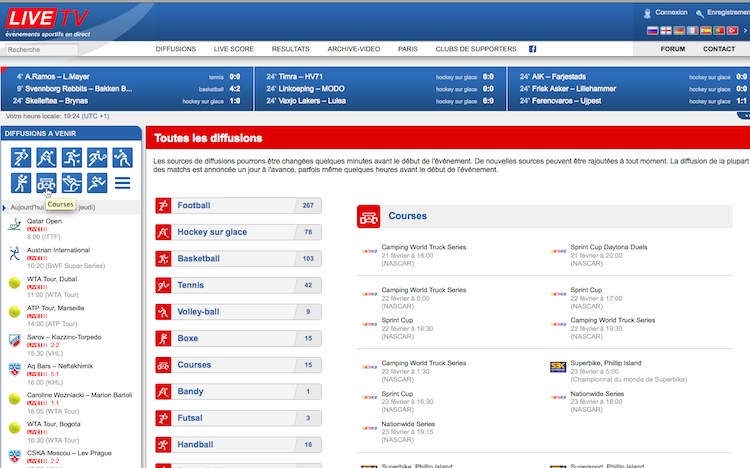Select the ice hockey sport filter icon
The width and height of the screenshot is (750, 468).
[x=46, y=157]
